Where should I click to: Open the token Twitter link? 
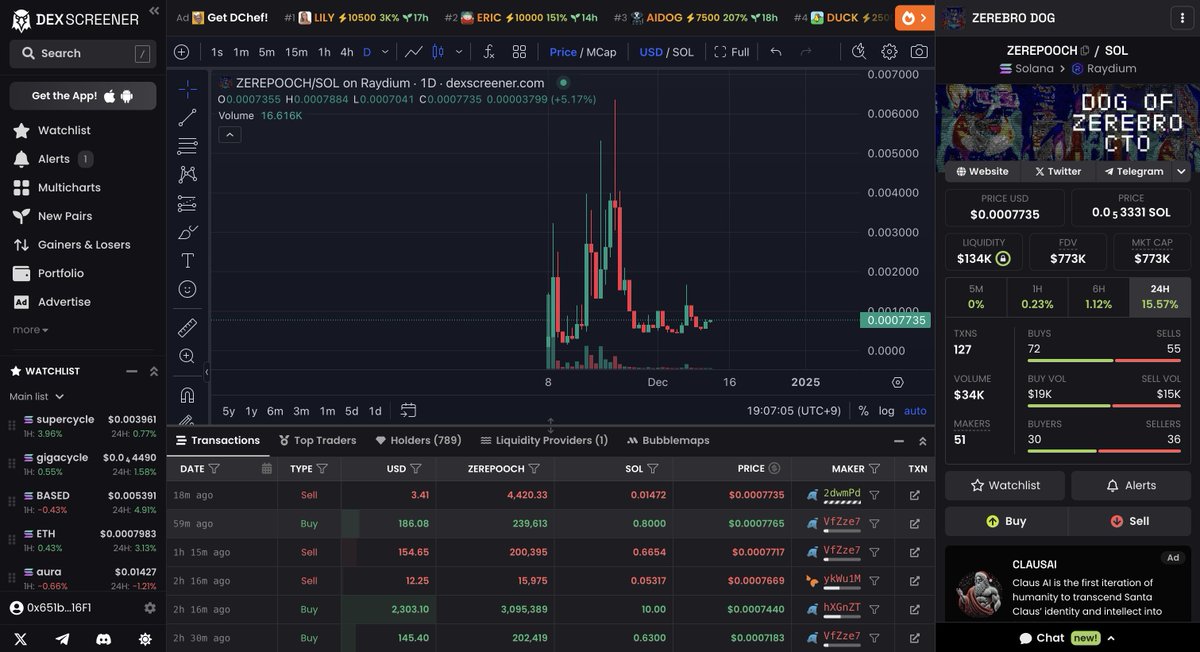(1058, 171)
